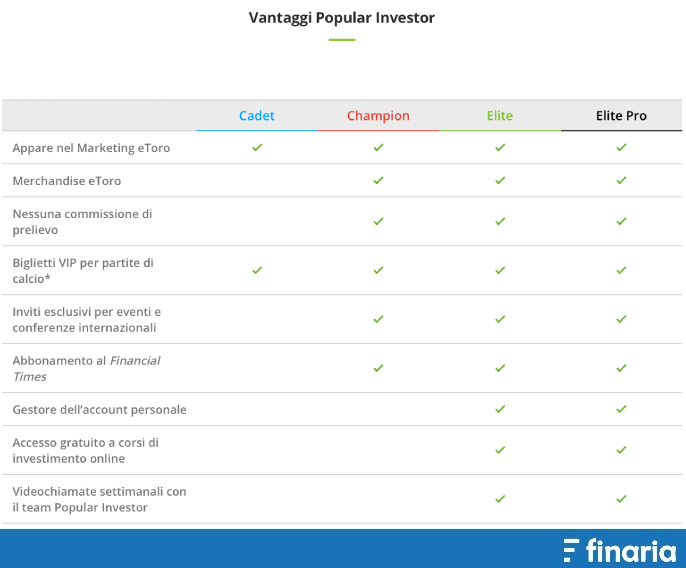686x568 pixels.
Task: Click the Elite checkmark for Gestore dell'account personale
Action: 500,410
